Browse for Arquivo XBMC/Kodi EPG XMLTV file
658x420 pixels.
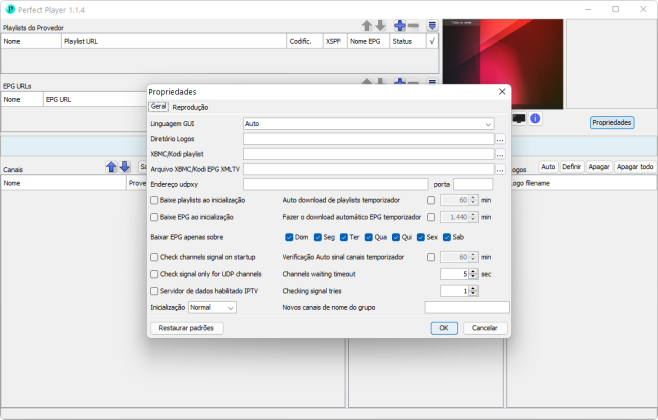[500, 170]
